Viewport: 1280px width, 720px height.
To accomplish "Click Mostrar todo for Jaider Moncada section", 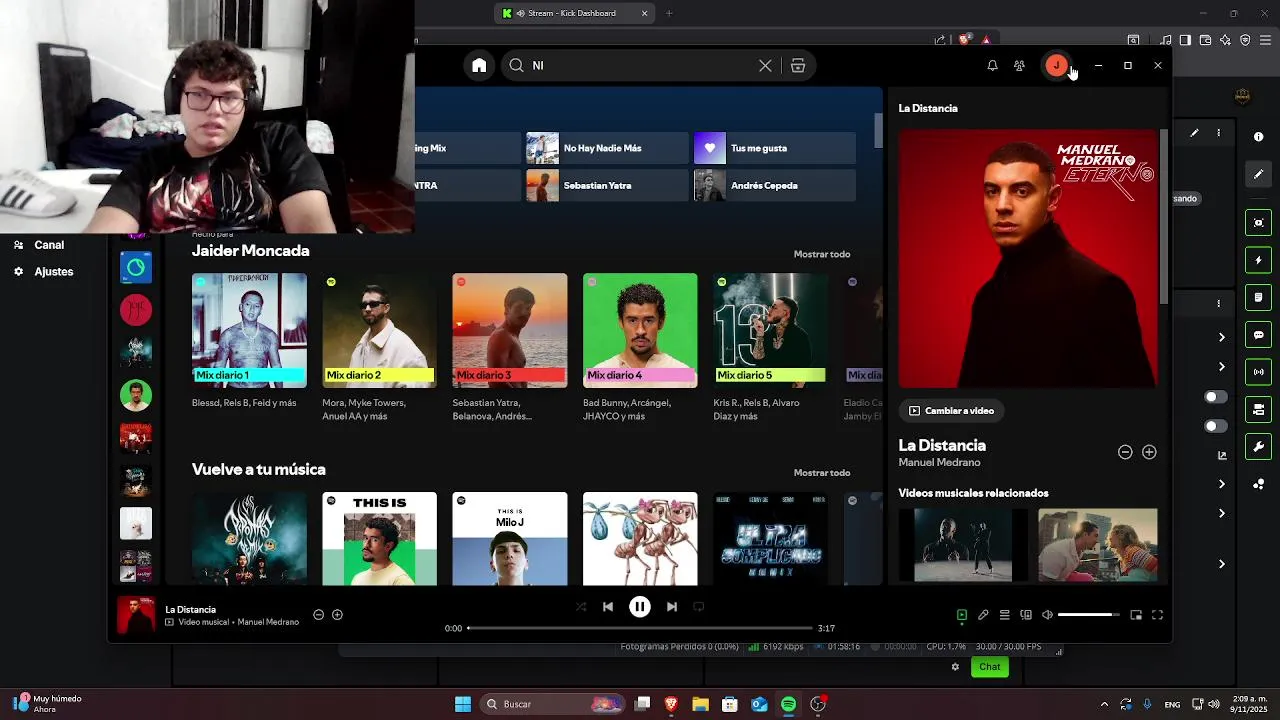I will [822, 254].
